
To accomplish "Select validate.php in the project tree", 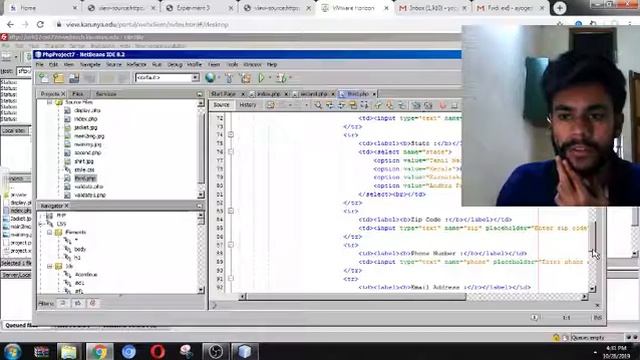I will [x=89, y=187].
